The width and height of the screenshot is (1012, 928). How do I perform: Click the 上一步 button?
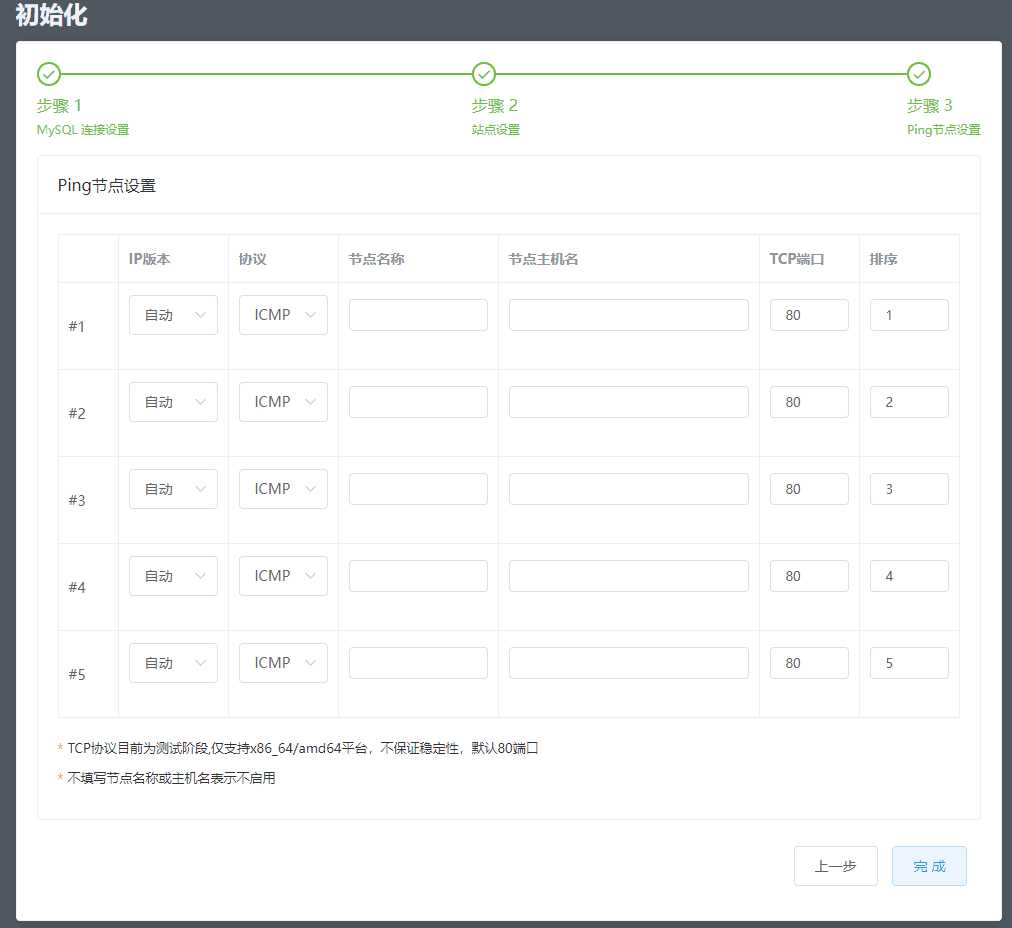tap(835, 866)
